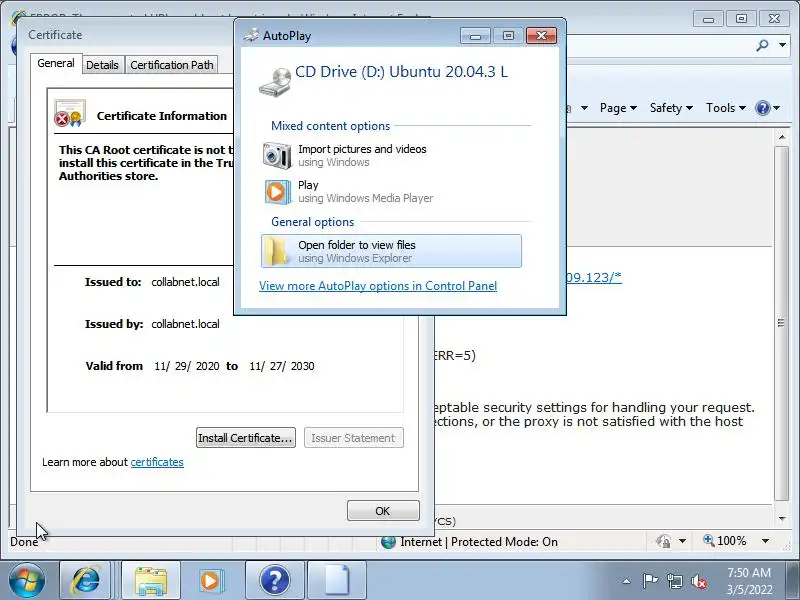
Task: Click the CD drive icon in AutoPlay
Action: click(x=275, y=82)
